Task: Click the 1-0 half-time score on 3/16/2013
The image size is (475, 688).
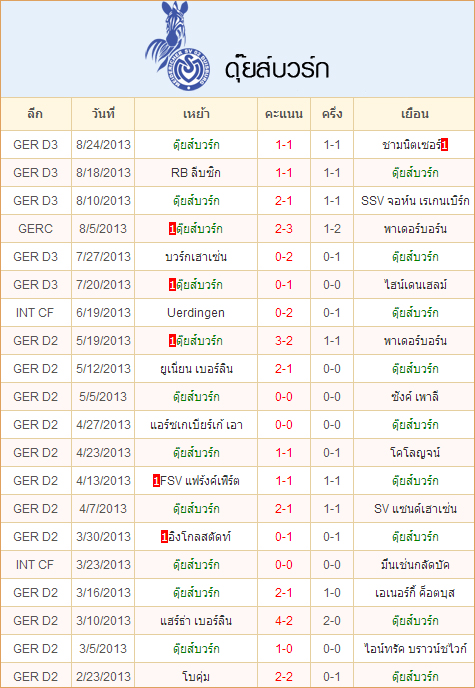Action: [x=332, y=593]
